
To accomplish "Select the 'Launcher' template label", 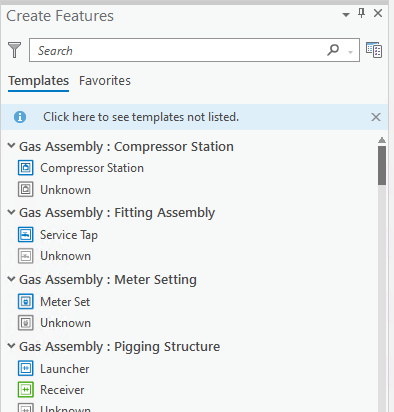I will (65, 369).
